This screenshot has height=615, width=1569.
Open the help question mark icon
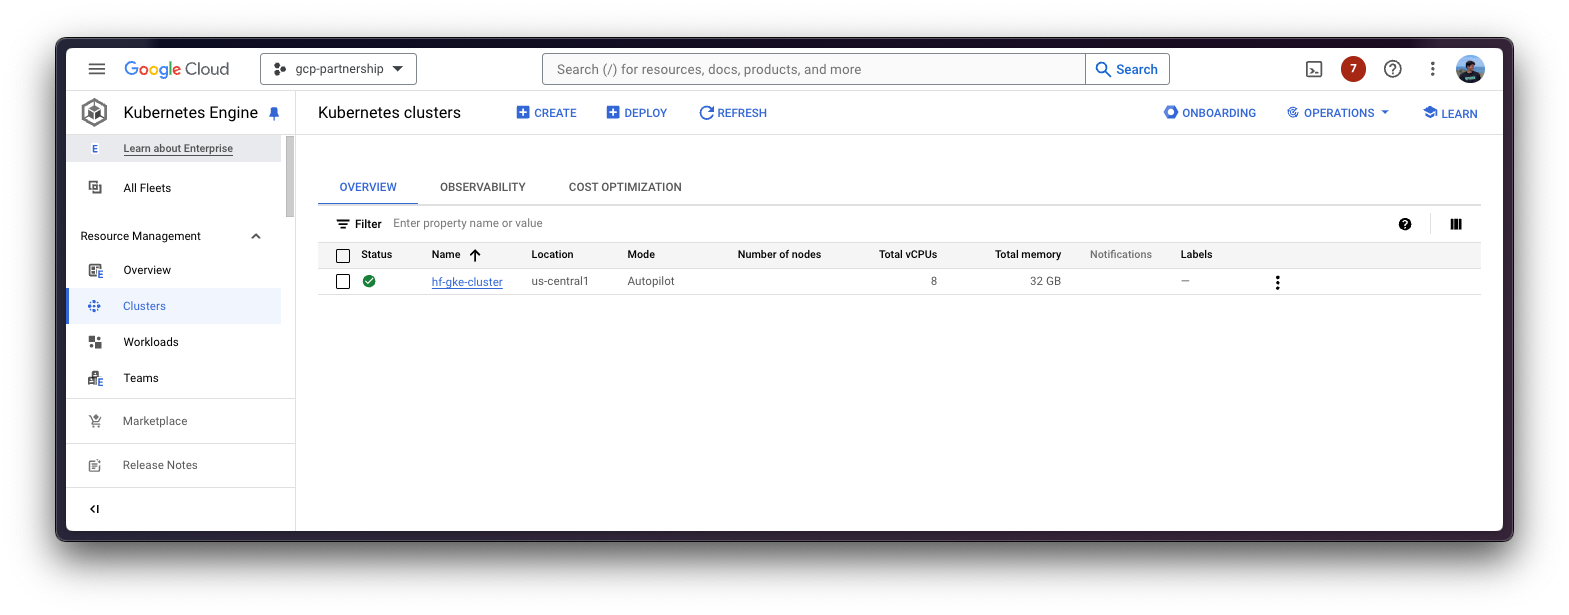(1392, 69)
